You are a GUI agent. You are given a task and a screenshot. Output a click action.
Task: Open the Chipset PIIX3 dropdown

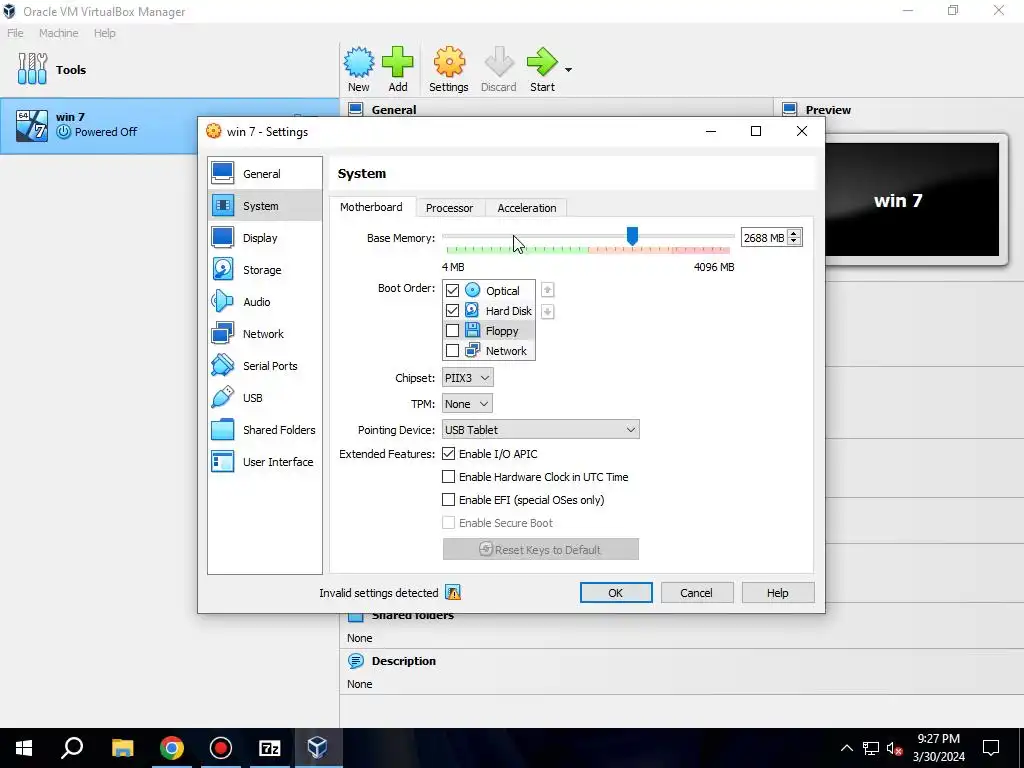coord(468,377)
